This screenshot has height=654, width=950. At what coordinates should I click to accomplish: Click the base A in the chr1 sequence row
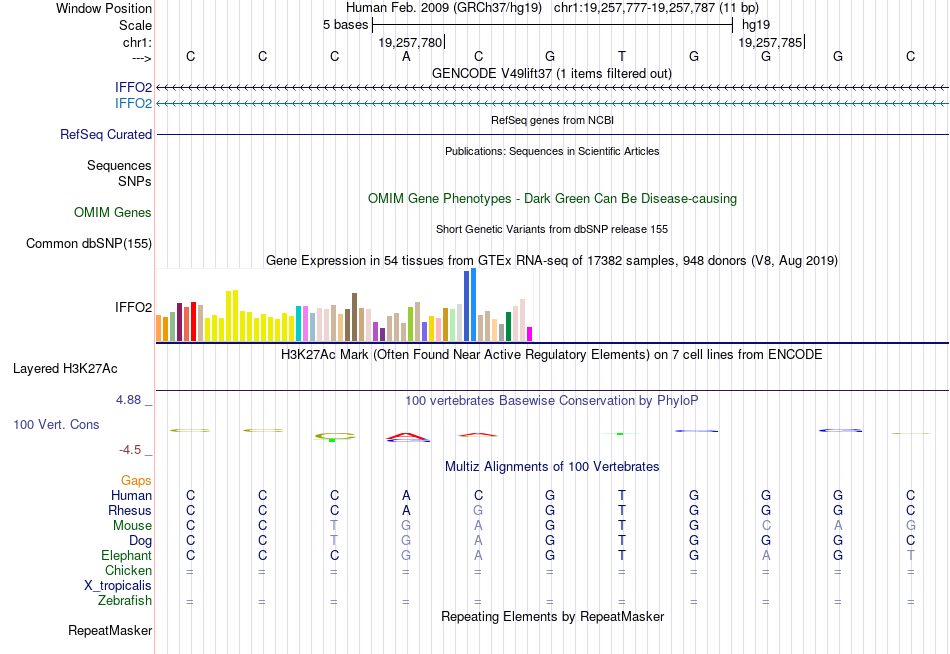406,56
